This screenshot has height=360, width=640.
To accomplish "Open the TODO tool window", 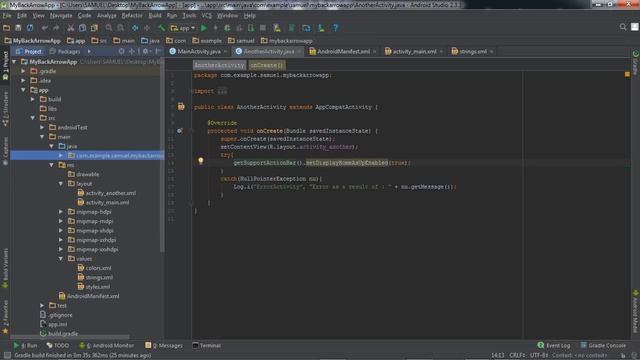I will tap(57, 345).
